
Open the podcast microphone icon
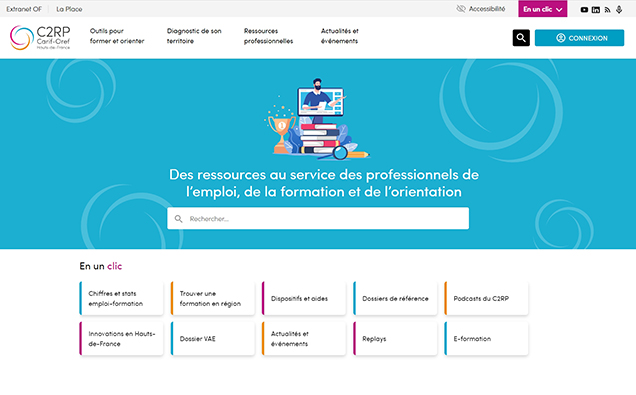pyautogui.click(x=619, y=9)
